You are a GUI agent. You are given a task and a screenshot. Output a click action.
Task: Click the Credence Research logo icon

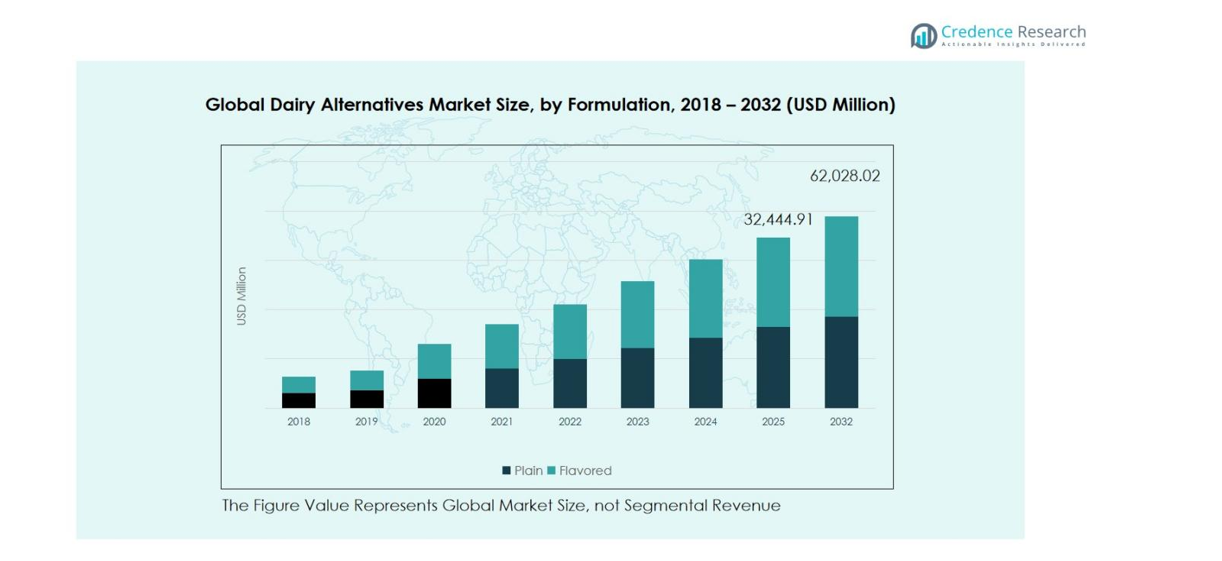point(923,36)
